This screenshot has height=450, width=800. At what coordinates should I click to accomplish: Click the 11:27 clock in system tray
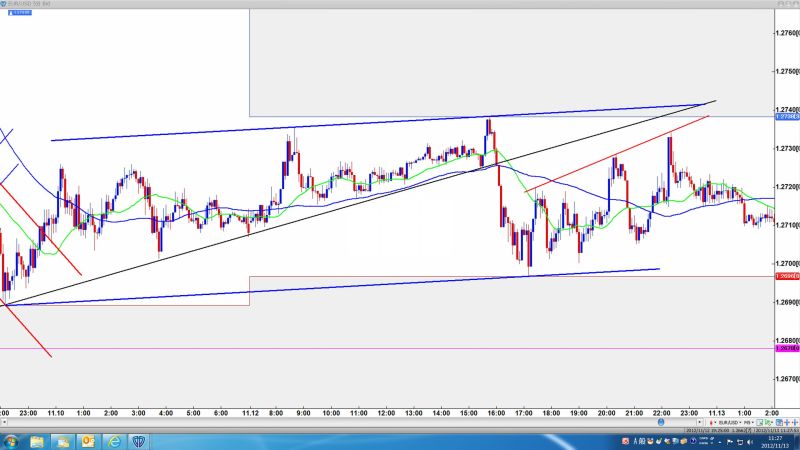[776, 438]
